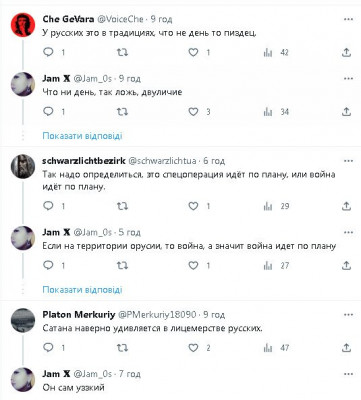
Task: View analytics showing 34 views
Action: [x=276, y=112]
